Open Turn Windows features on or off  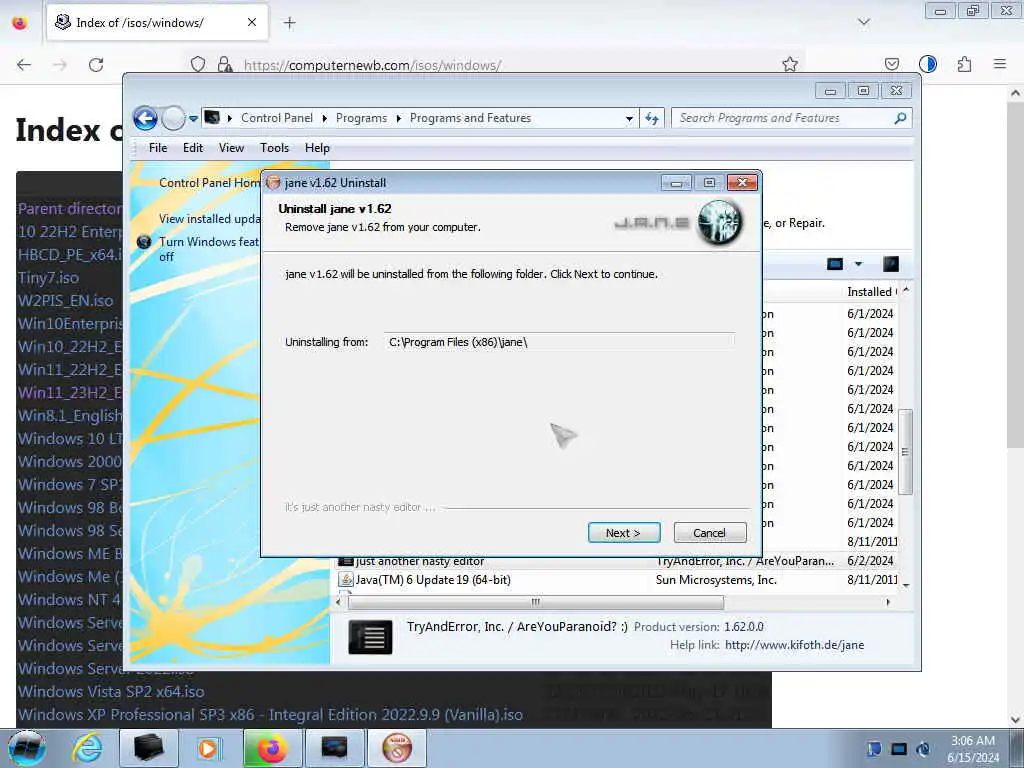point(209,249)
